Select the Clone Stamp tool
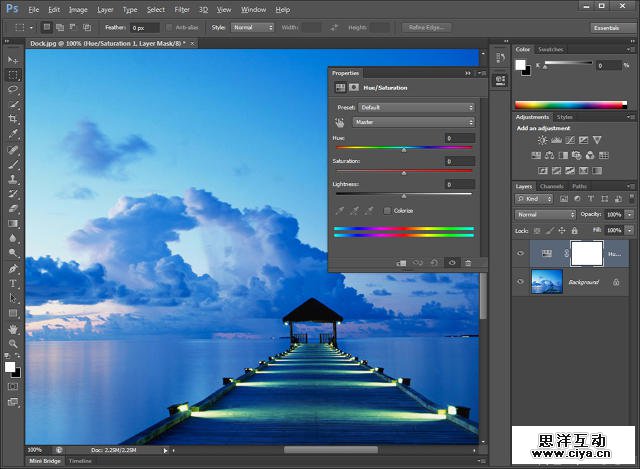The height and width of the screenshot is (469, 640). pyautogui.click(x=14, y=179)
